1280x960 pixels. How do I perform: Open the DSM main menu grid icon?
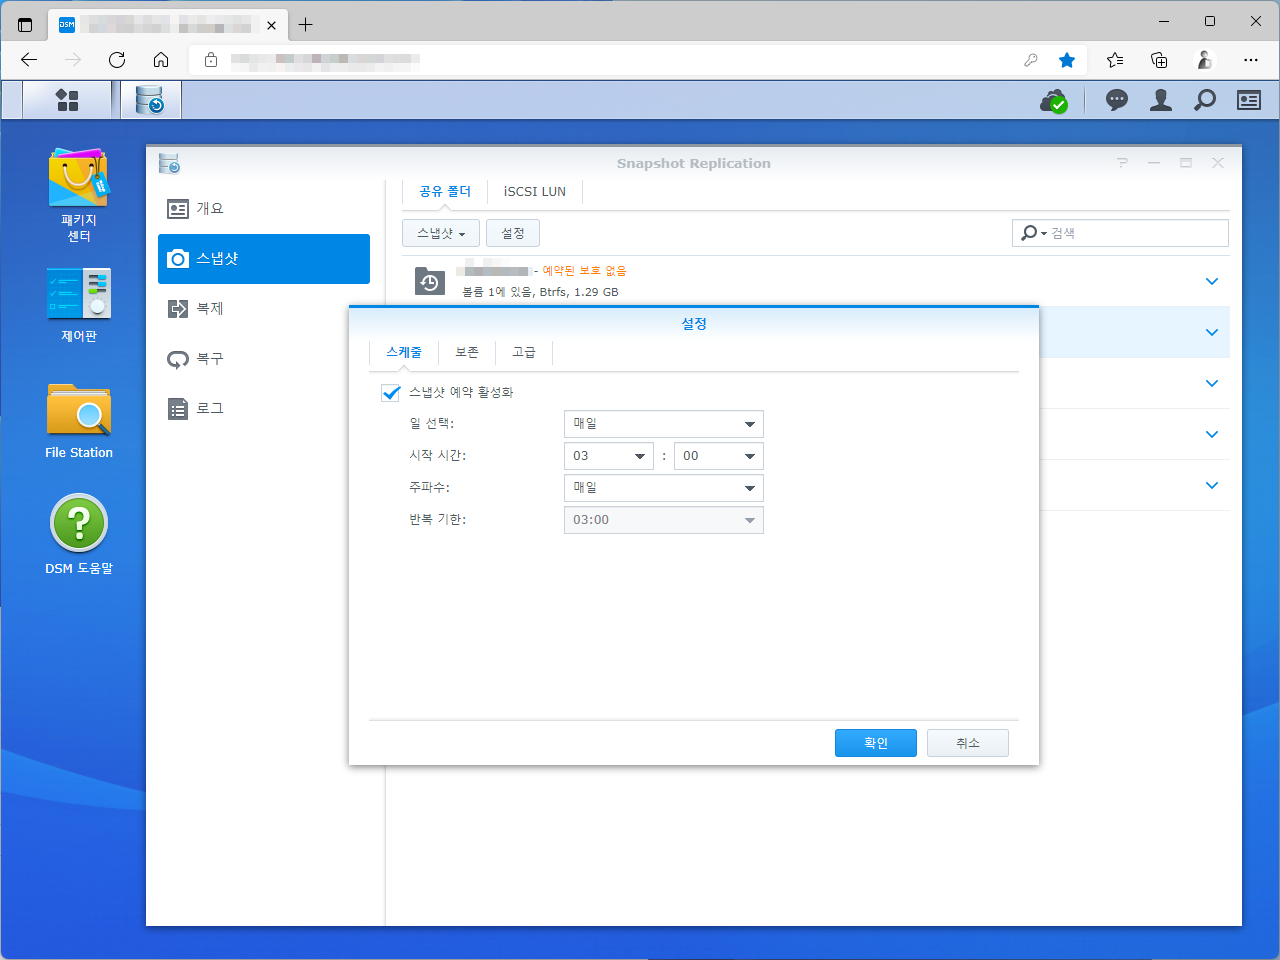click(x=67, y=100)
